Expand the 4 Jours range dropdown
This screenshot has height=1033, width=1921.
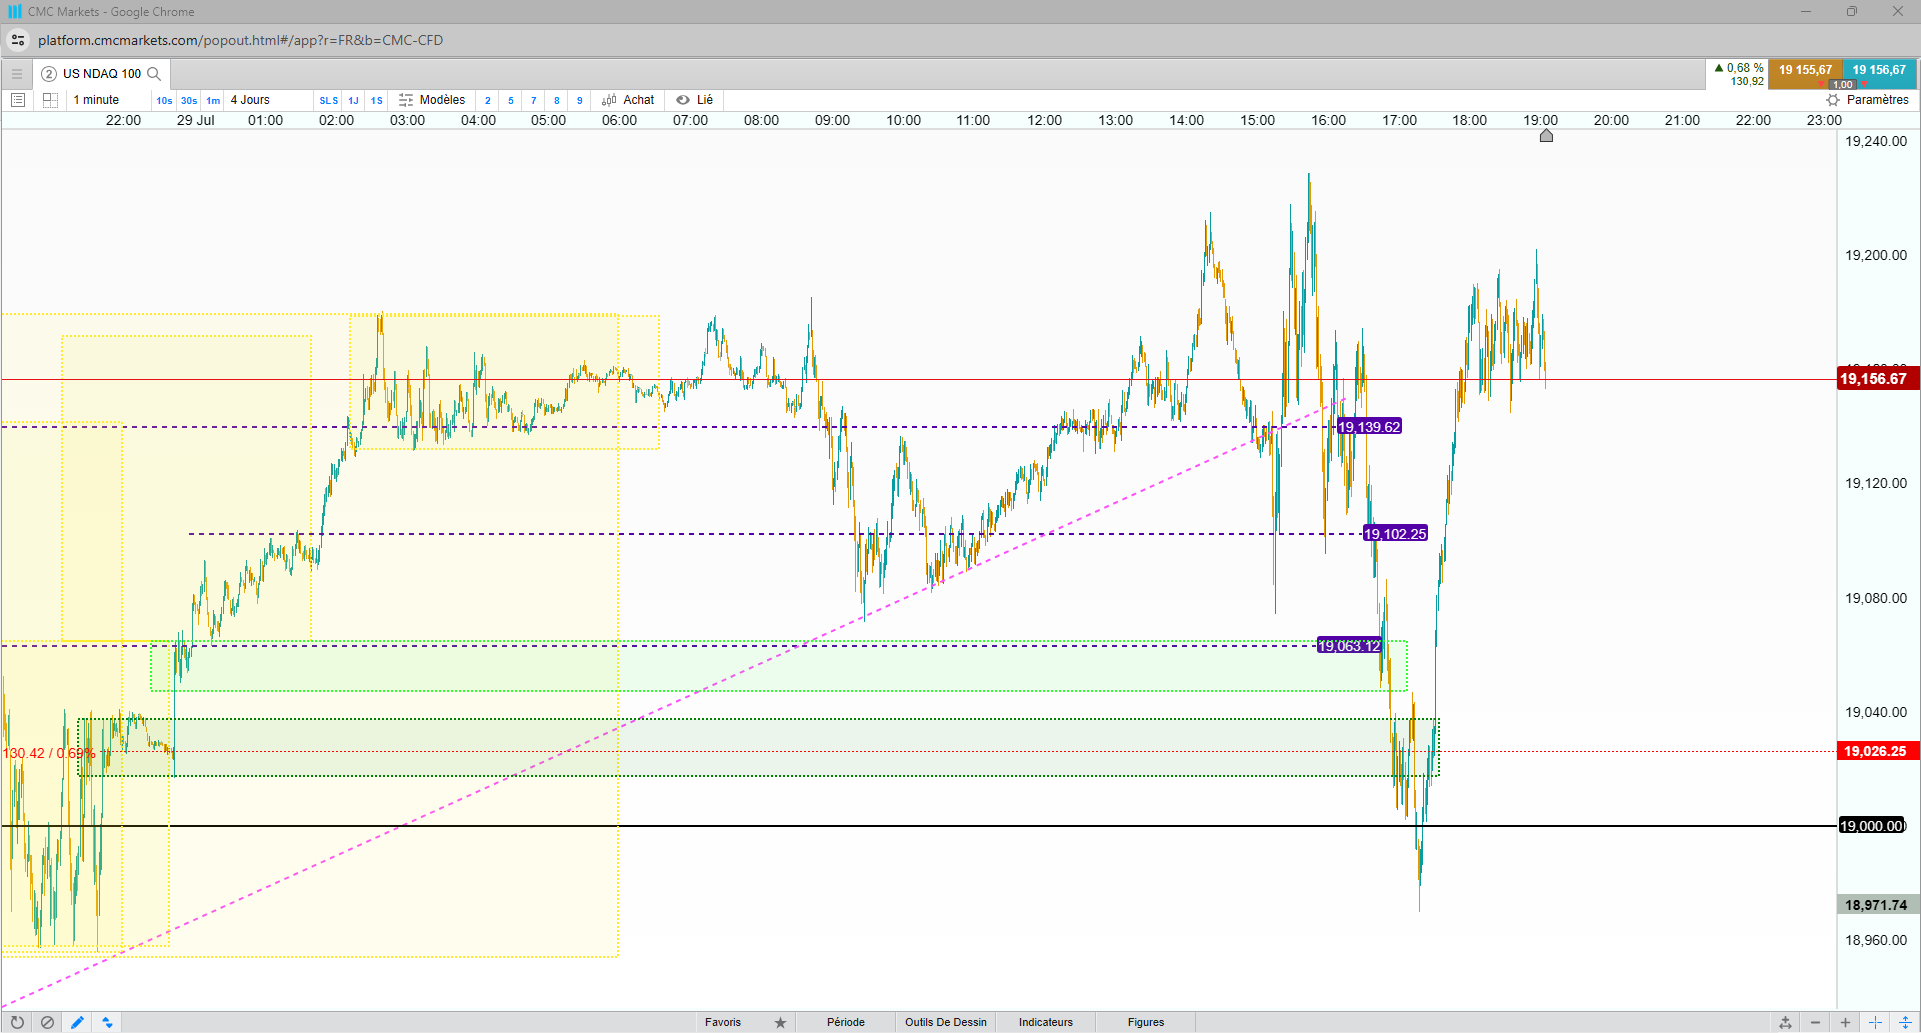(x=268, y=100)
